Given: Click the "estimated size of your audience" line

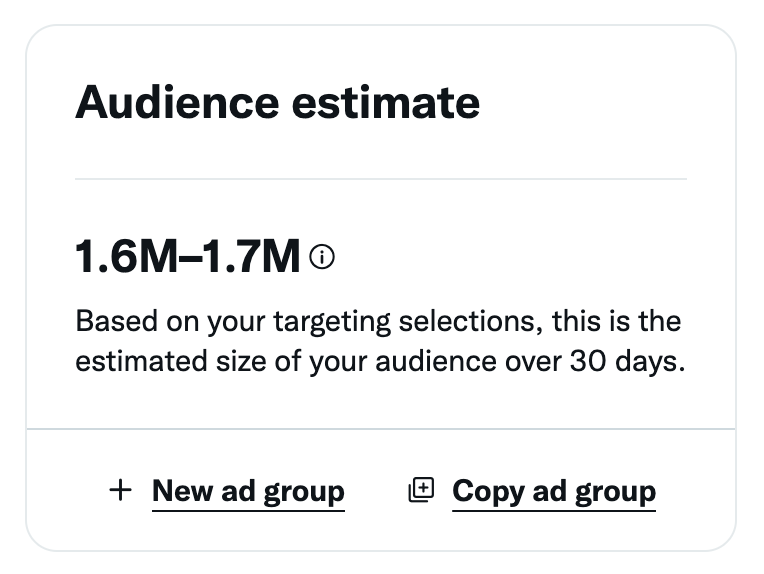Looking at the screenshot, I should pos(378,361).
